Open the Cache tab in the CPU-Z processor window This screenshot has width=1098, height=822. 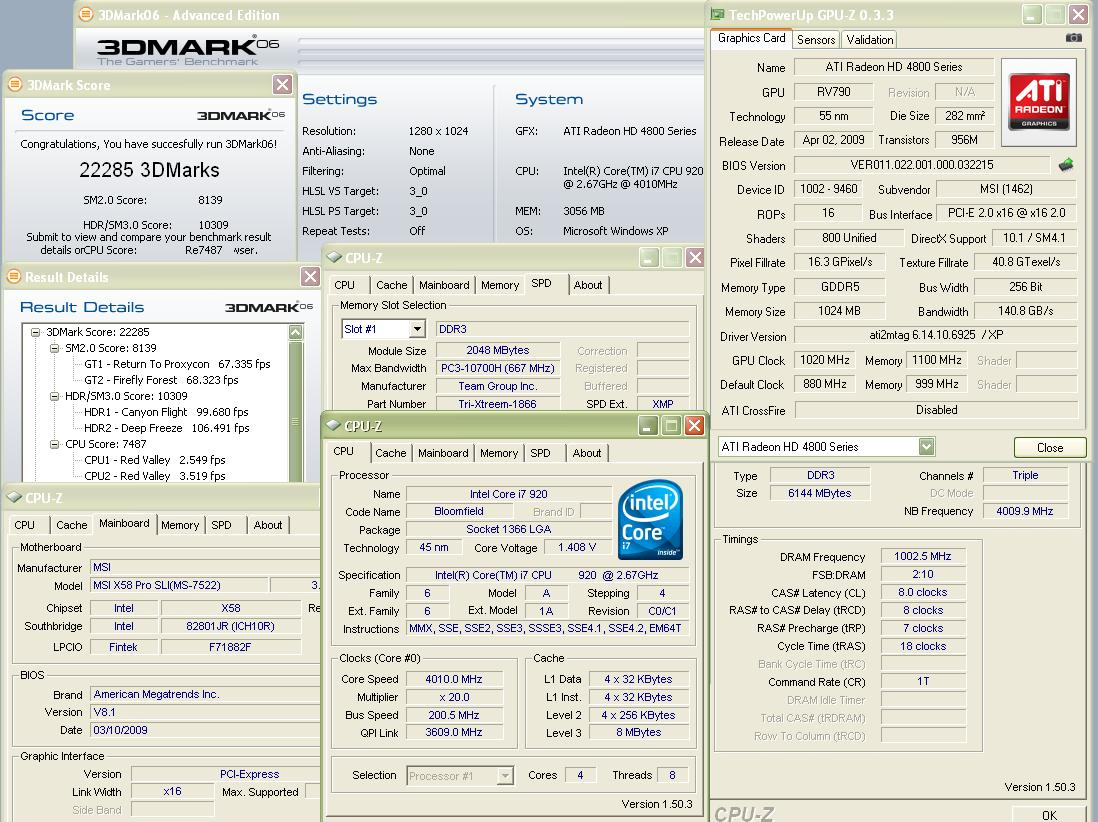[x=391, y=454]
